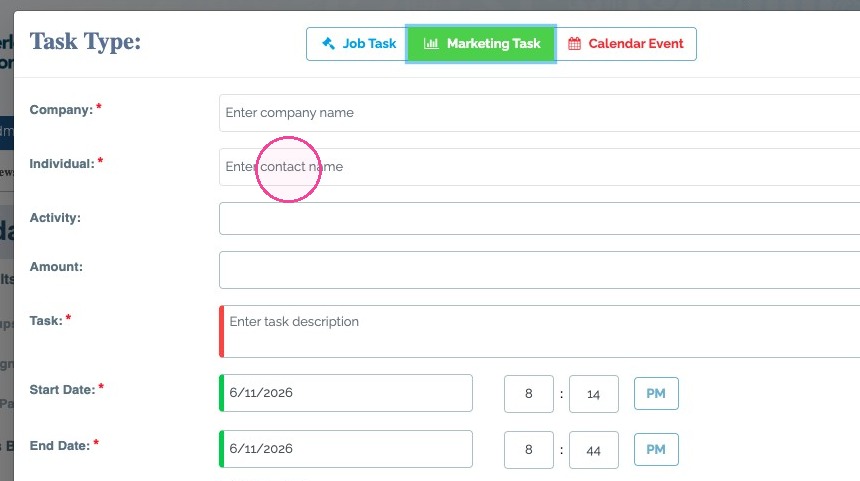Select the Start Date hour box
860x481 pixels.
pos(529,394)
